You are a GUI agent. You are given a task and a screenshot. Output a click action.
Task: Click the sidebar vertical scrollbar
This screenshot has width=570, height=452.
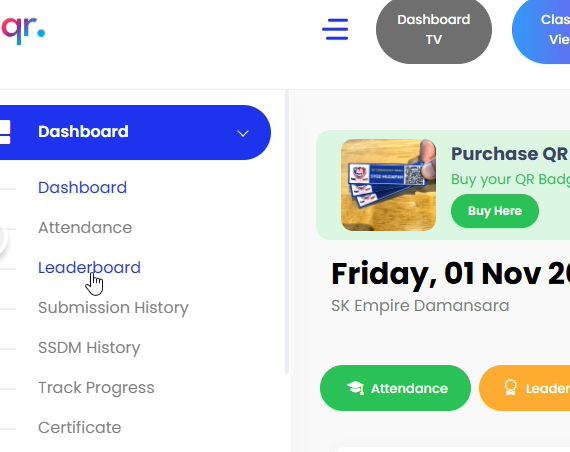[287, 232]
